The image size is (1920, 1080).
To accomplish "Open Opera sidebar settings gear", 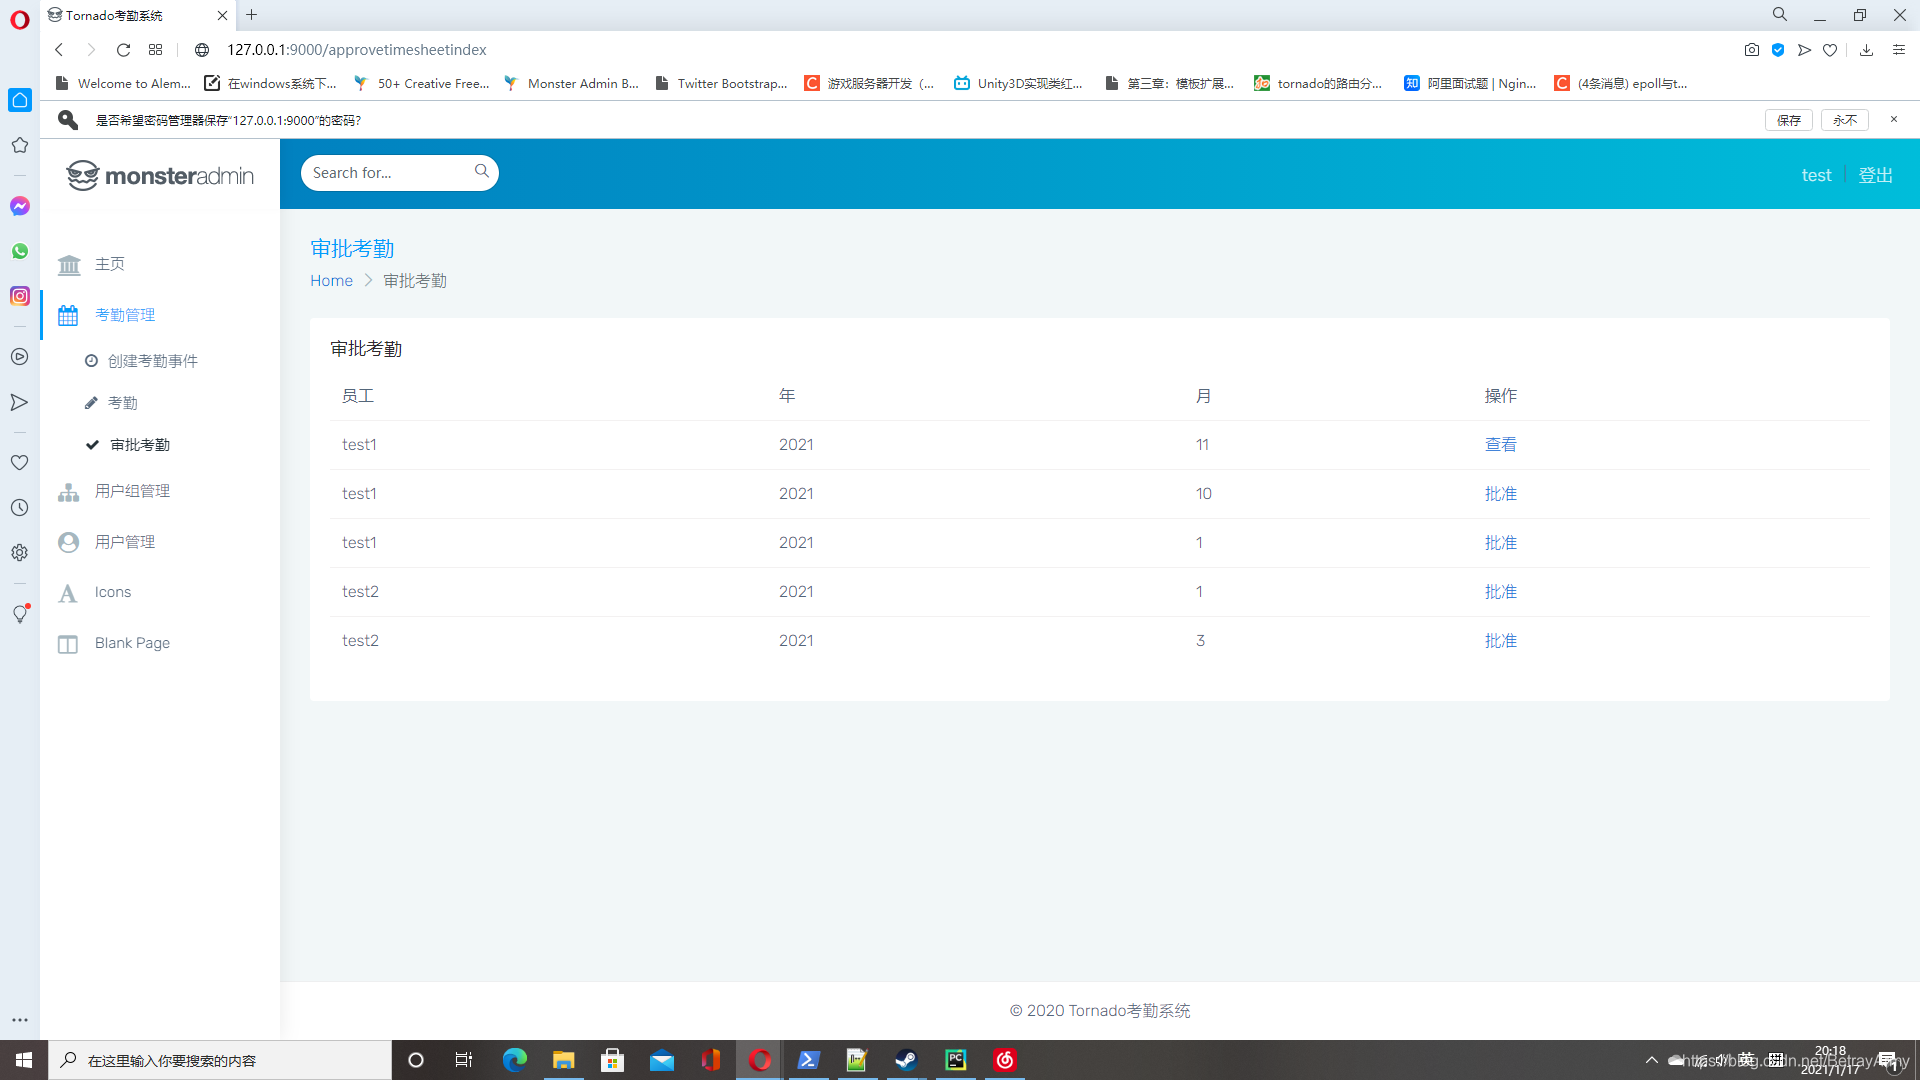I will [19, 553].
